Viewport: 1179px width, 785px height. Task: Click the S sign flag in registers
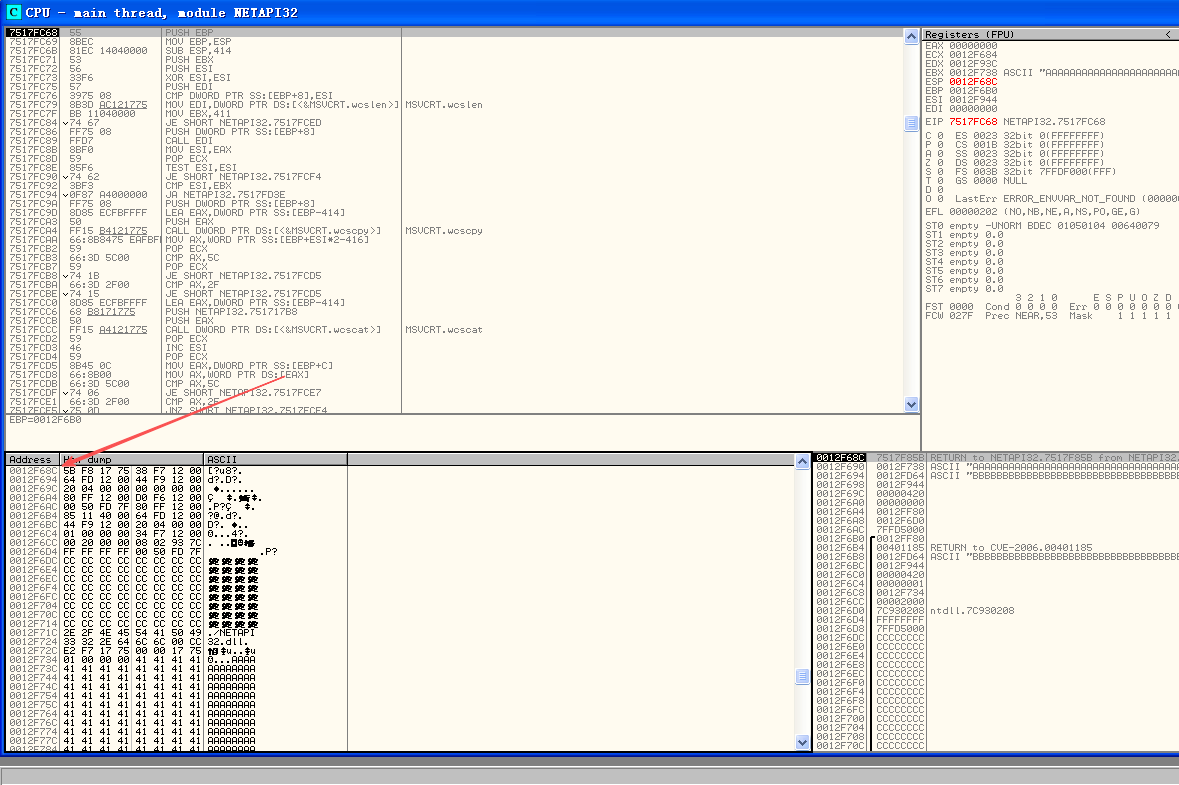click(934, 172)
